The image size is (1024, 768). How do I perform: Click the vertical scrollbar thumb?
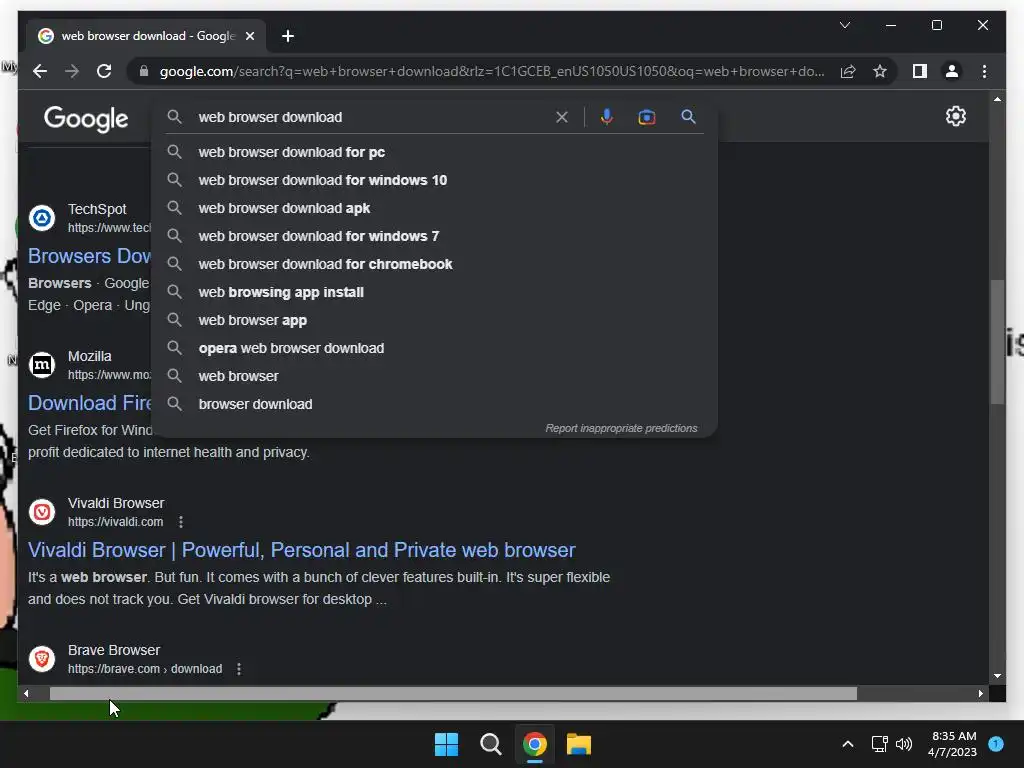[997, 342]
